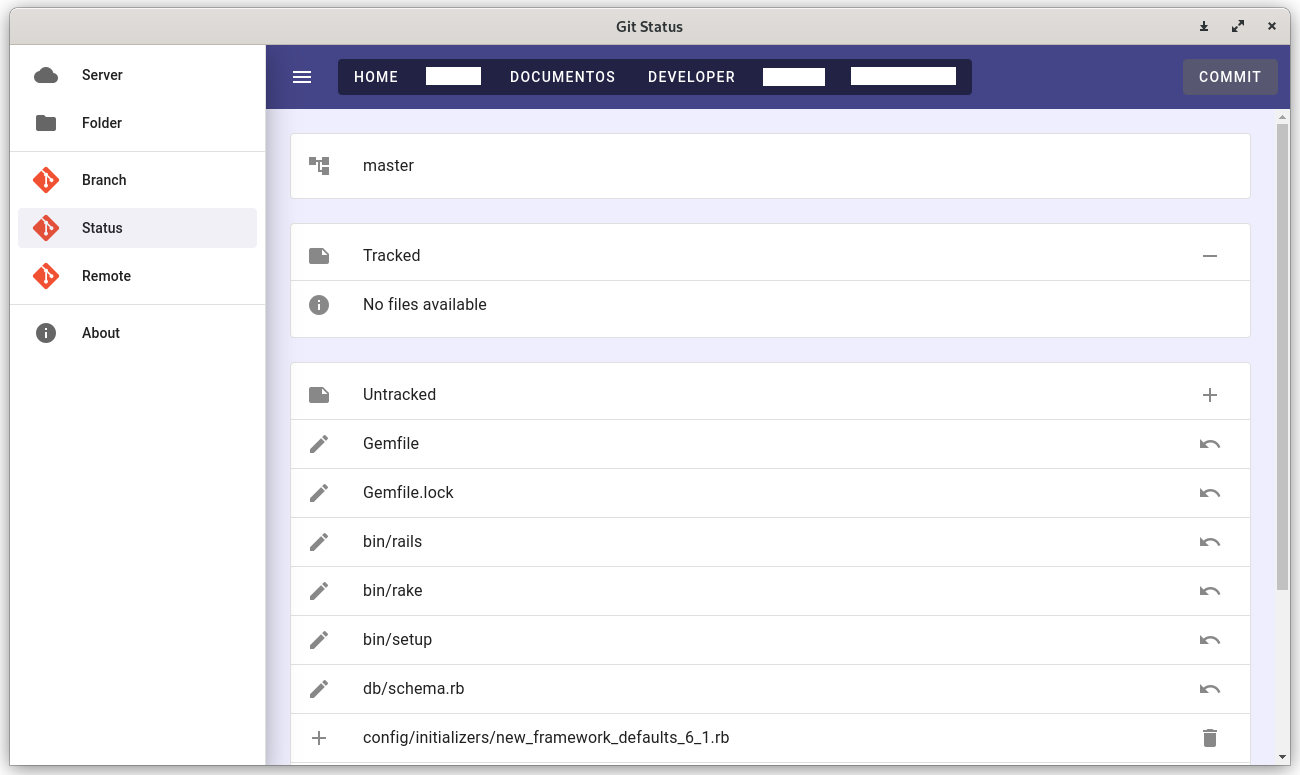Screen dimensions: 1300x775
Task: Select DOCUMENTOS in the breadcrumb bar
Action: click(x=562, y=76)
